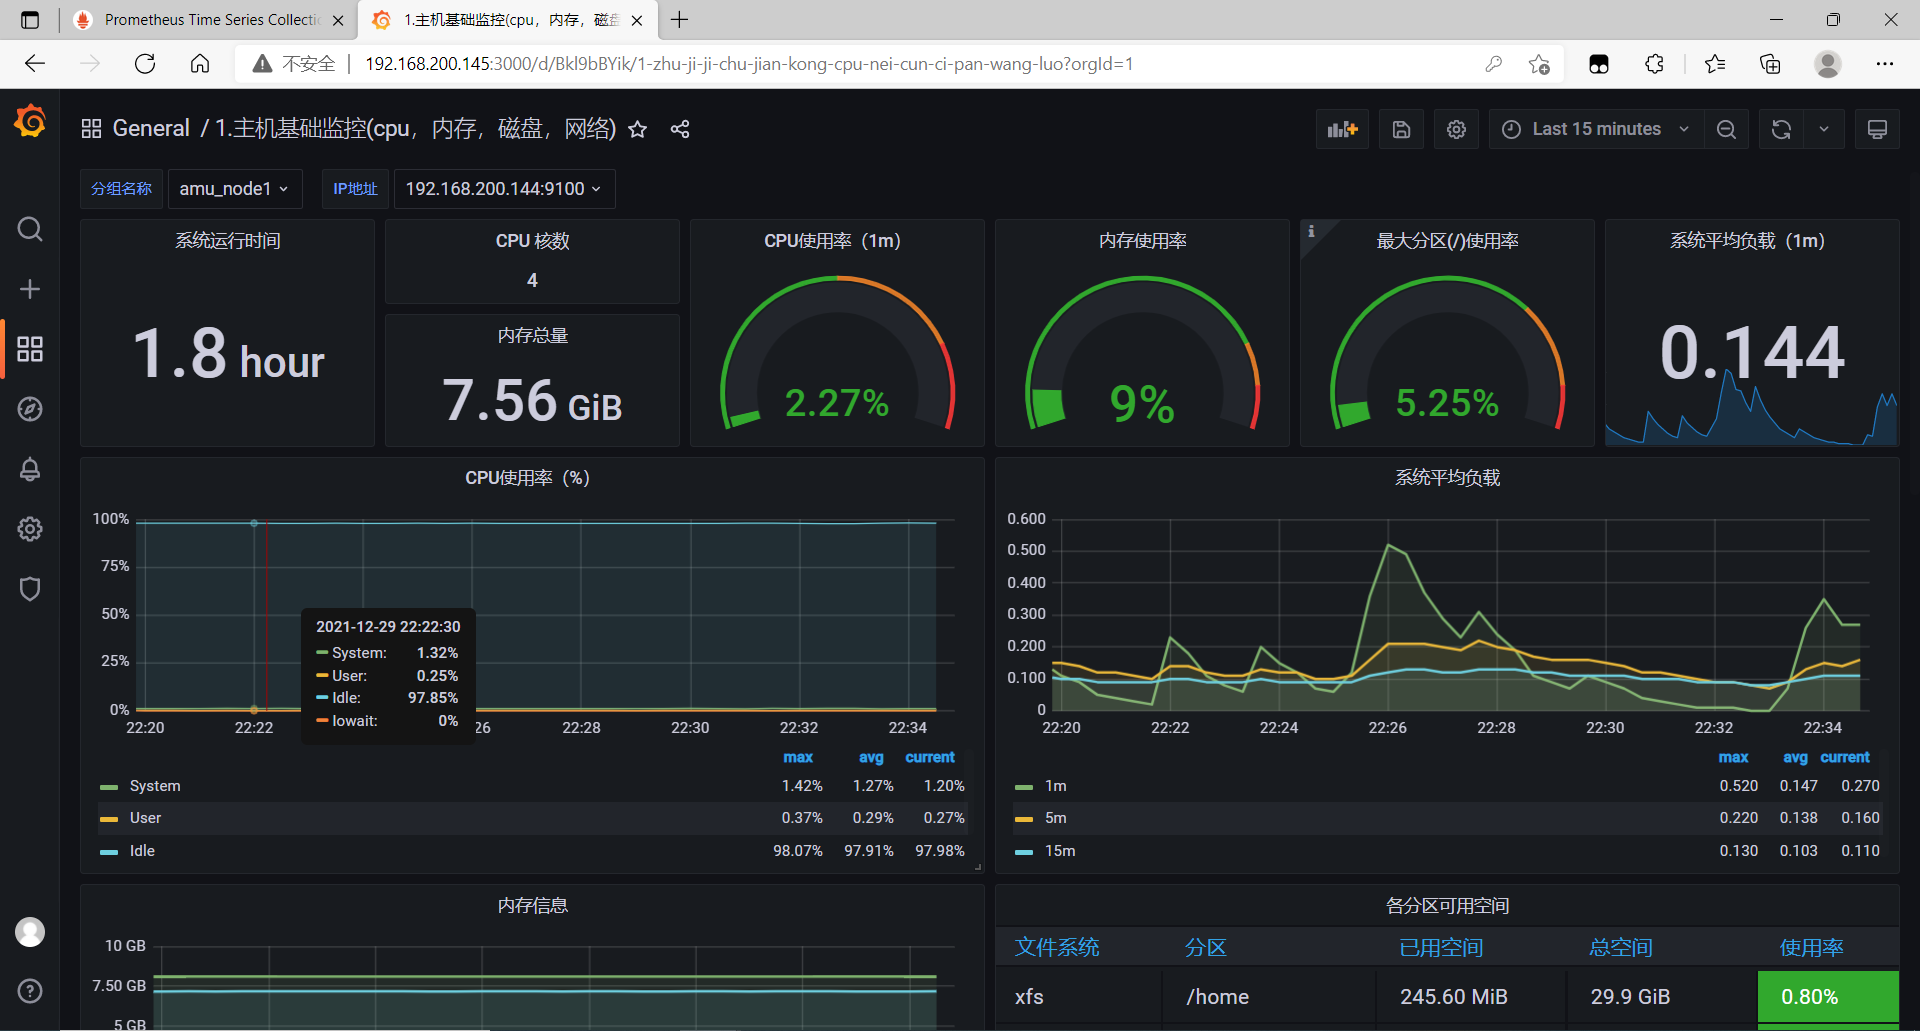The height and width of the screenshot is (1031, 1920).
Task: Sort load legend by max column
Action: coord(1733,757)
